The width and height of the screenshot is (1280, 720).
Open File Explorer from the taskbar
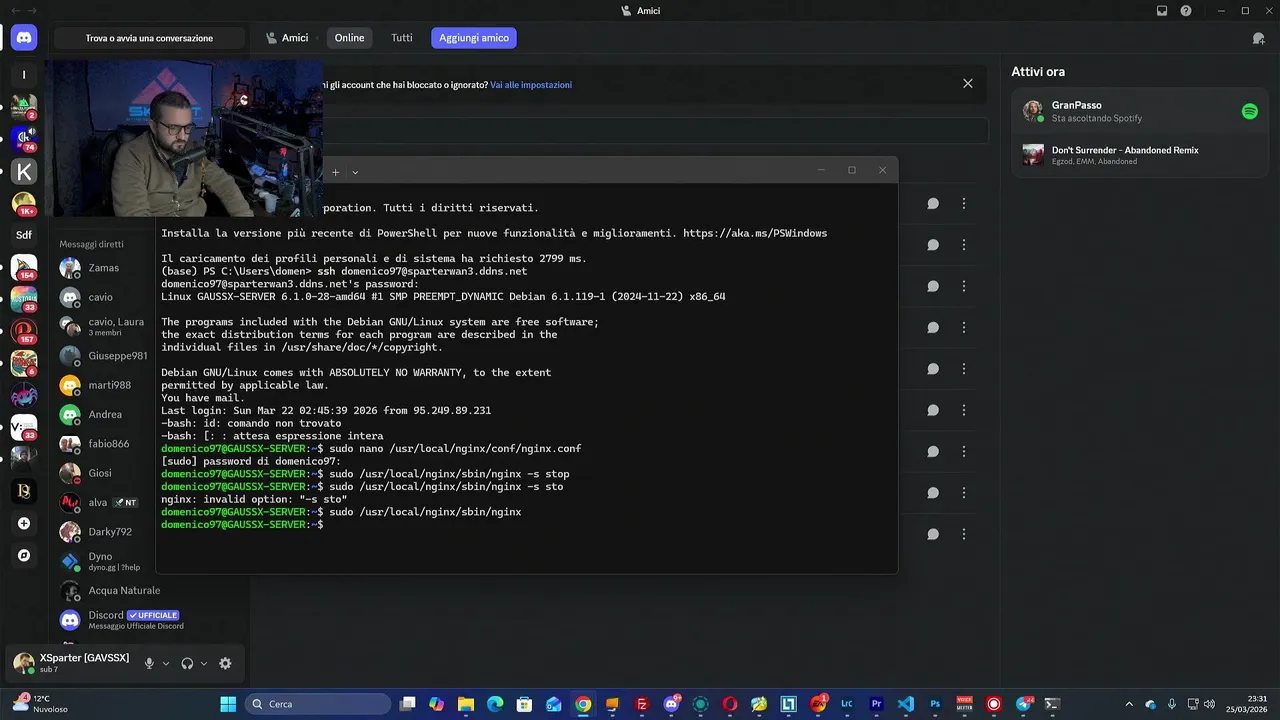click(466, 704)
